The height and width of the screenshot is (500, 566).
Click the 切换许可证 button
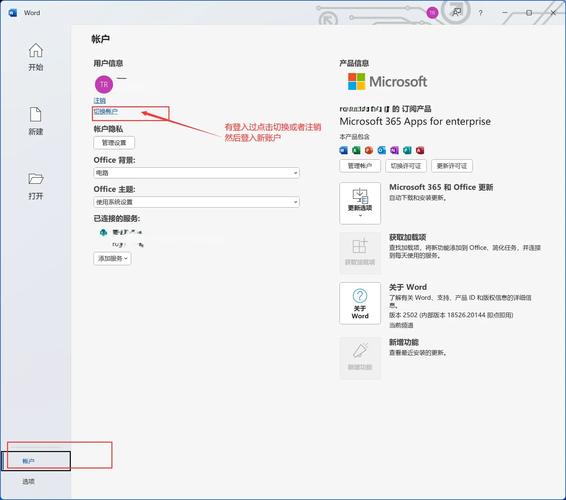(x=406, y=166)
